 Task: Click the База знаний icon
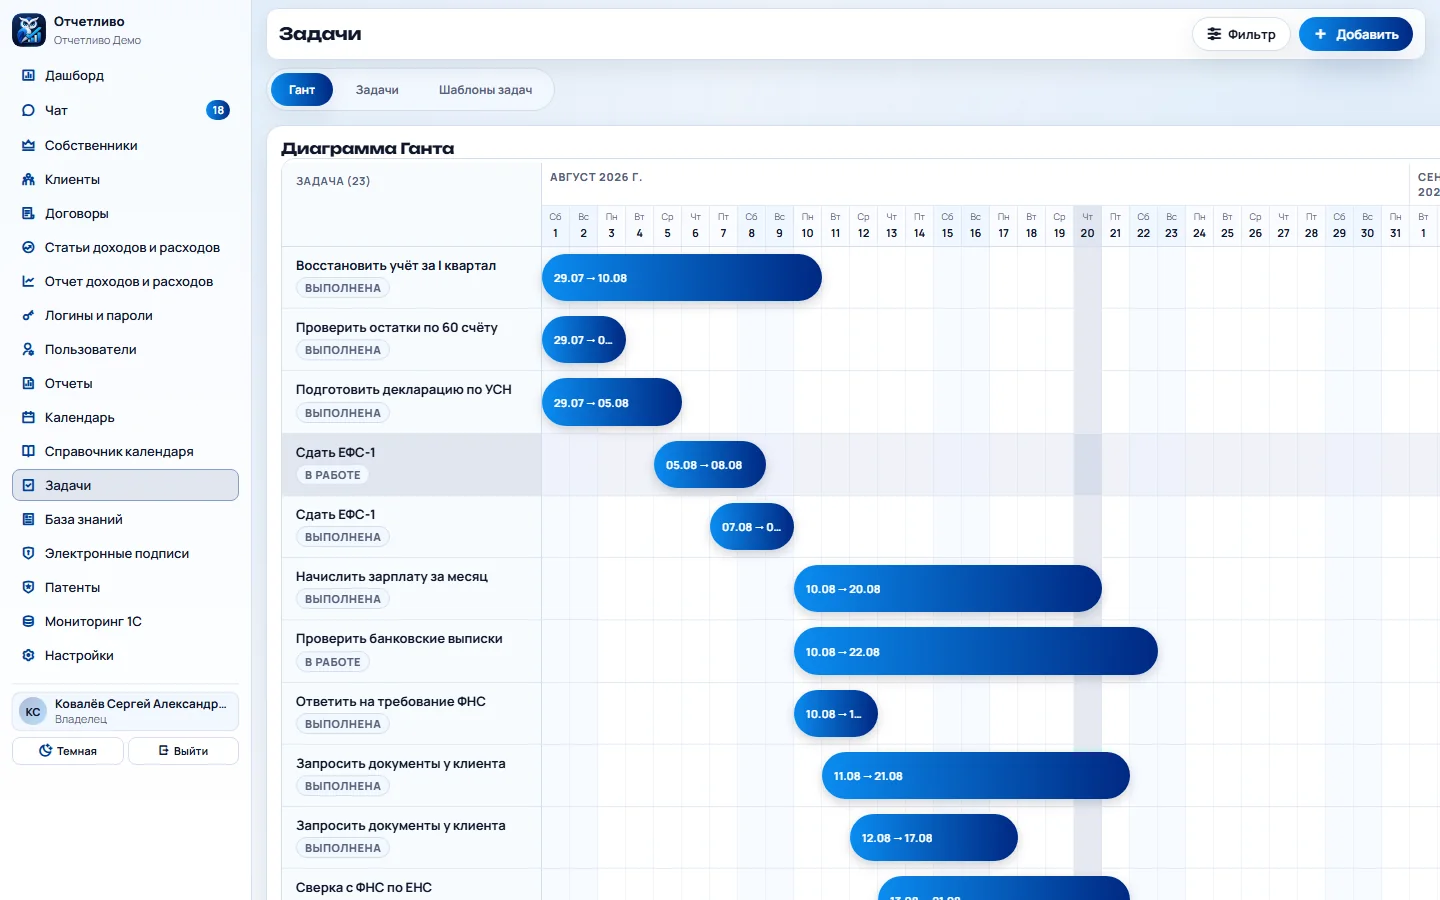(x=28, y=519)
